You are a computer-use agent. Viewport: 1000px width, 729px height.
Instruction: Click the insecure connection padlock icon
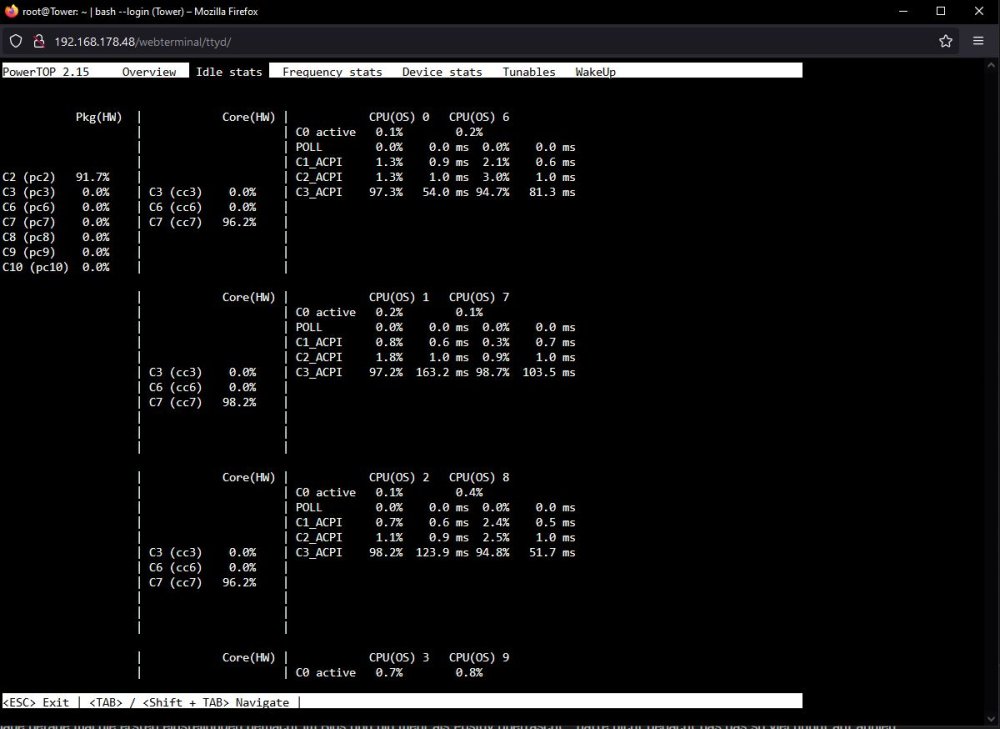39,41
